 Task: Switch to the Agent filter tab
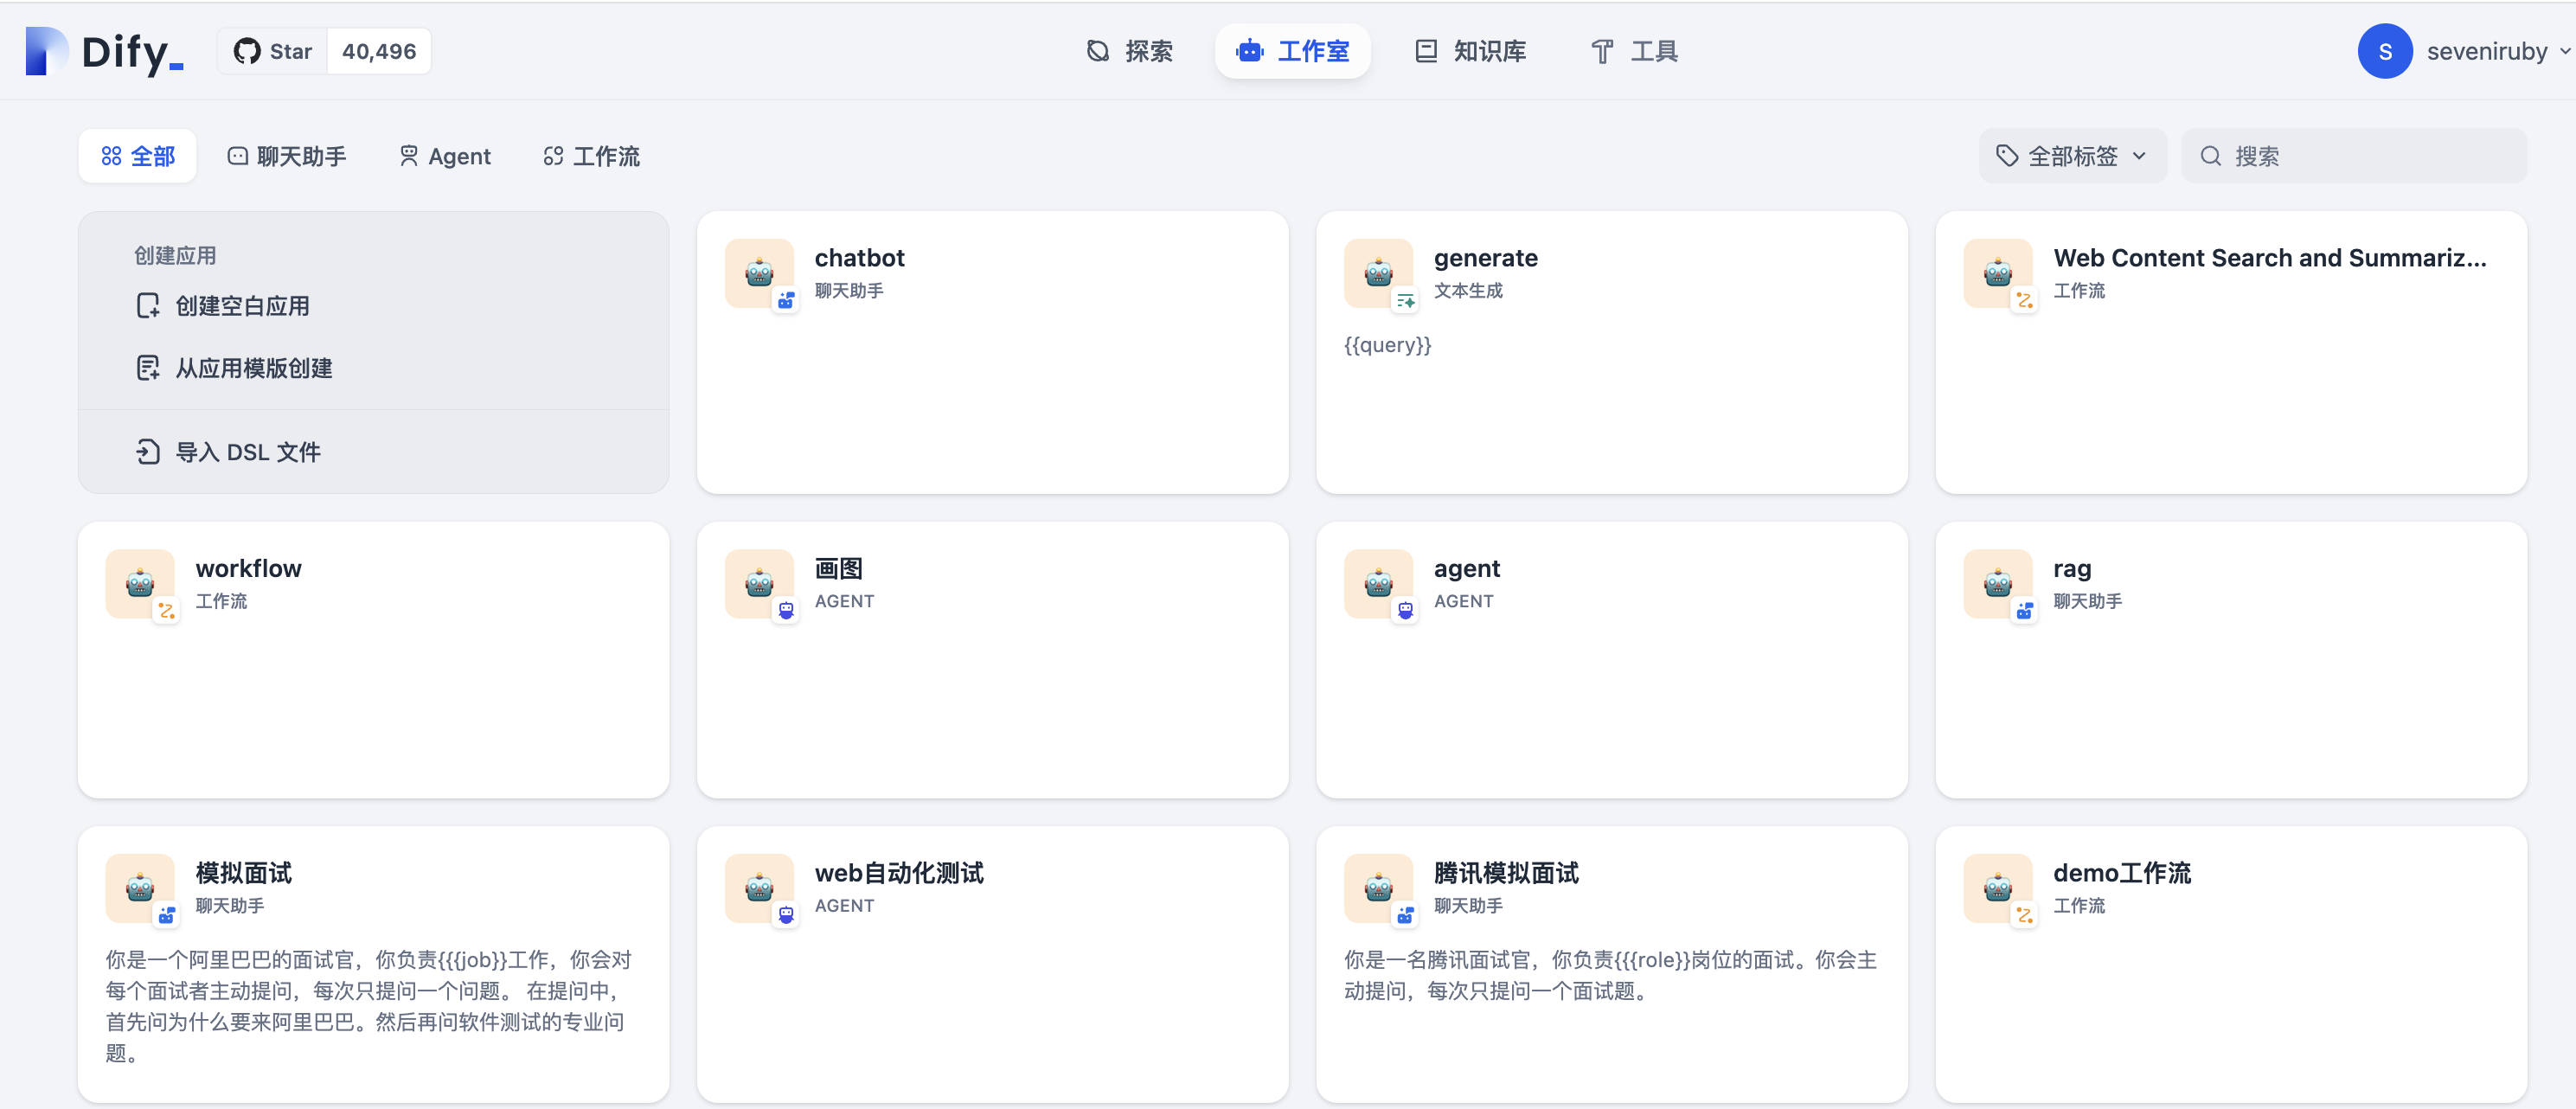tap(444, 156)
